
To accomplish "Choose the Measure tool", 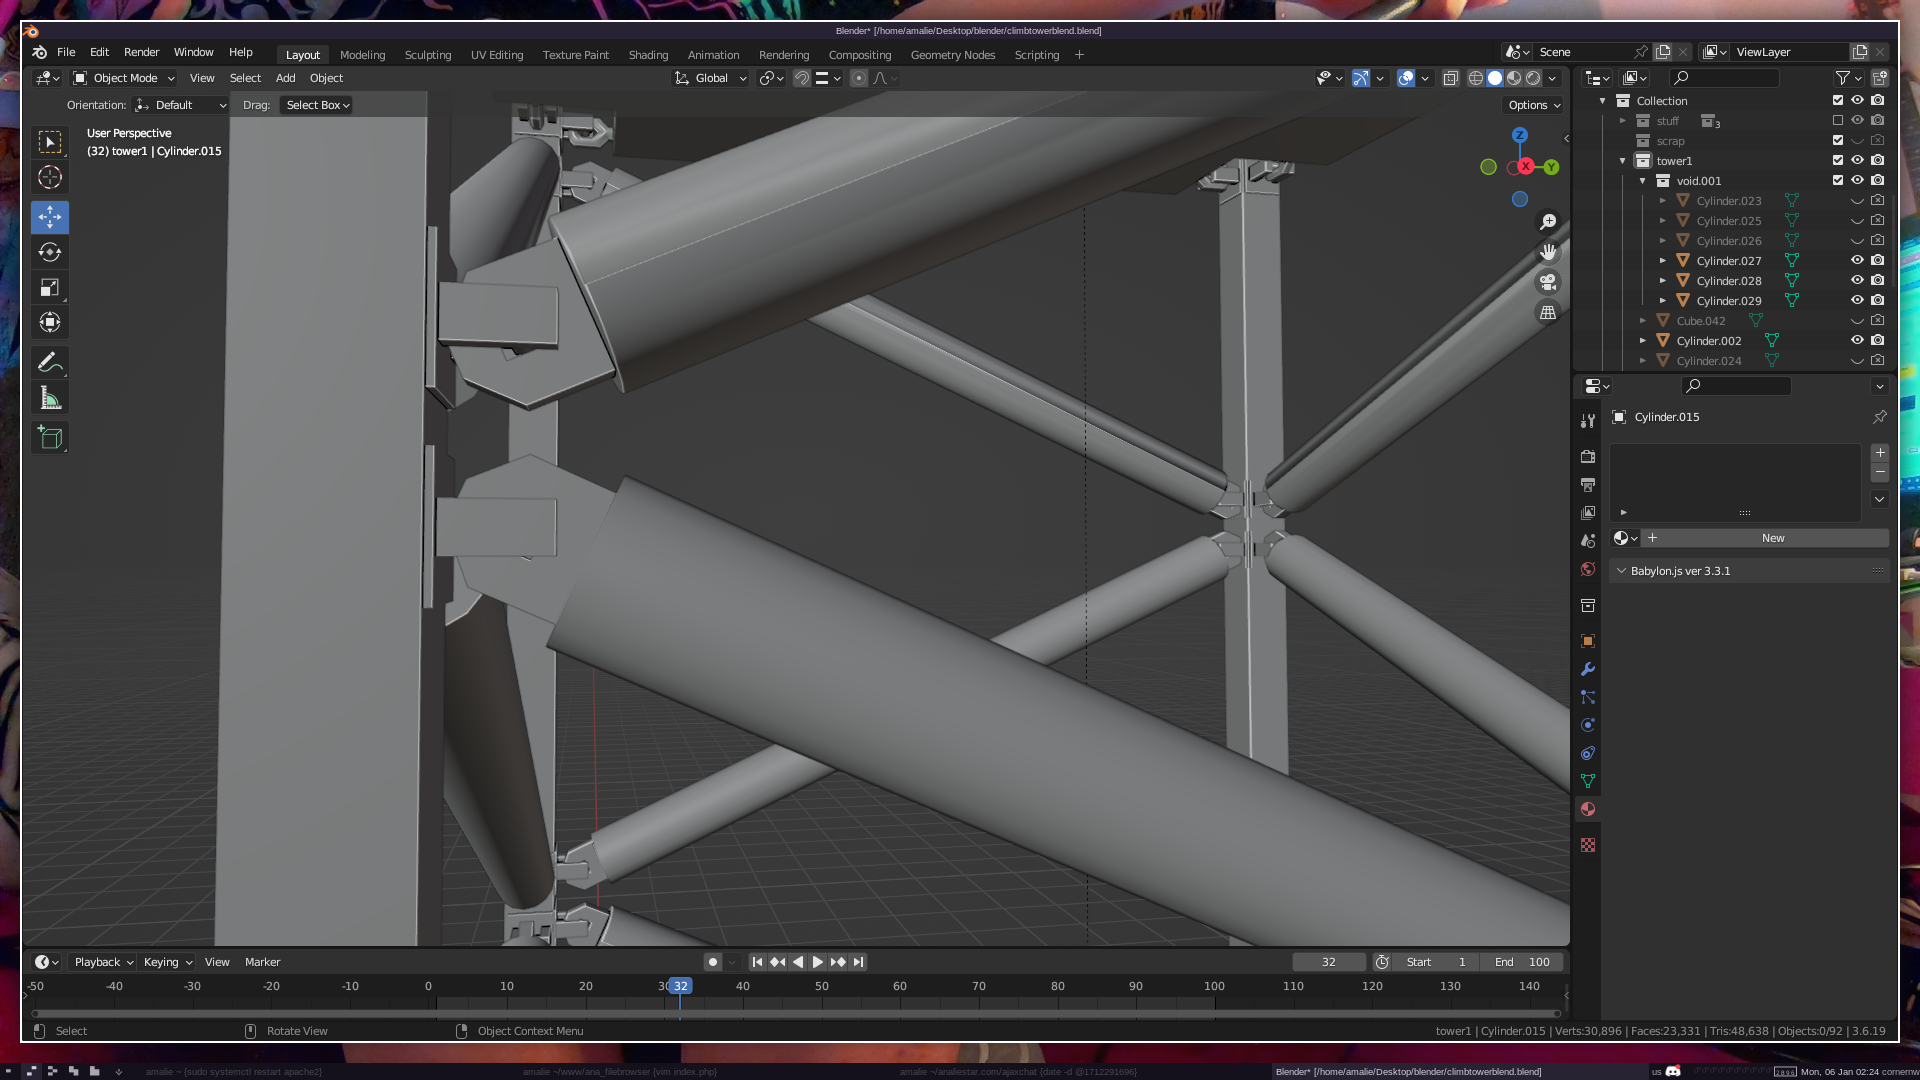I will coord(50,399).
